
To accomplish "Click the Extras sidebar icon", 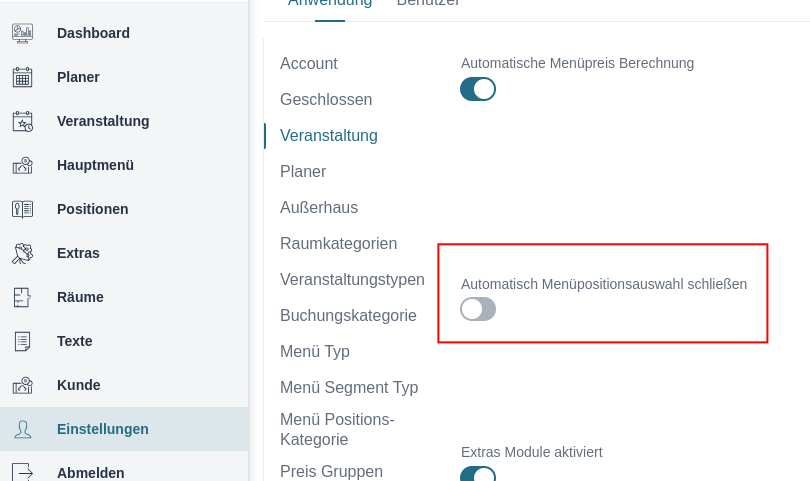I will pyautogui.click(x=22, y=253).
